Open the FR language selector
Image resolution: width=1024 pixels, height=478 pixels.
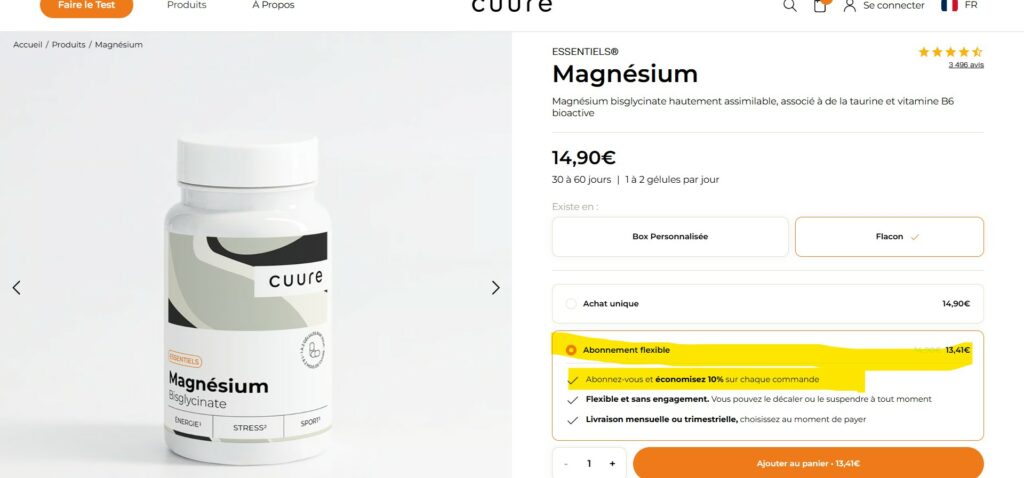pyautogui.click(x=970, y=5)
